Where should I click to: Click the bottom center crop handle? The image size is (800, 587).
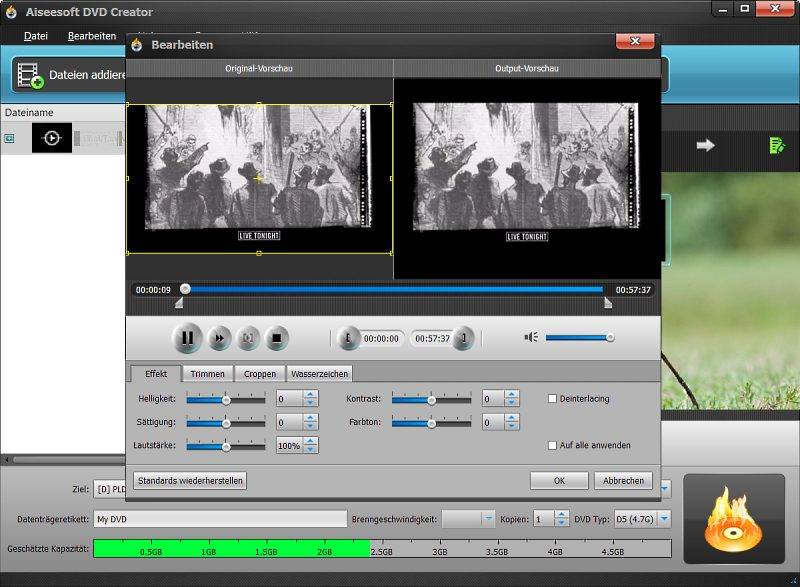pos(259,253)
